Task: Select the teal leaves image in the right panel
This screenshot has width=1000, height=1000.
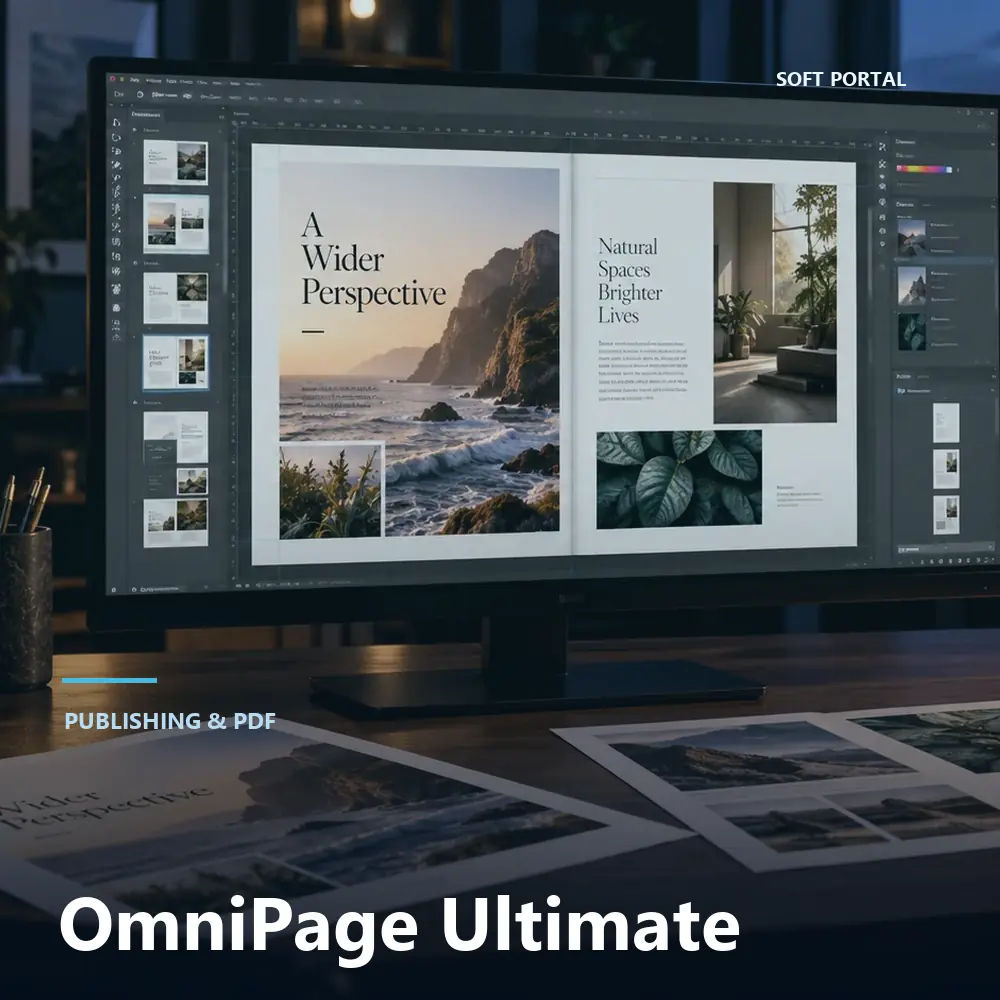Action: click(911, 331)
